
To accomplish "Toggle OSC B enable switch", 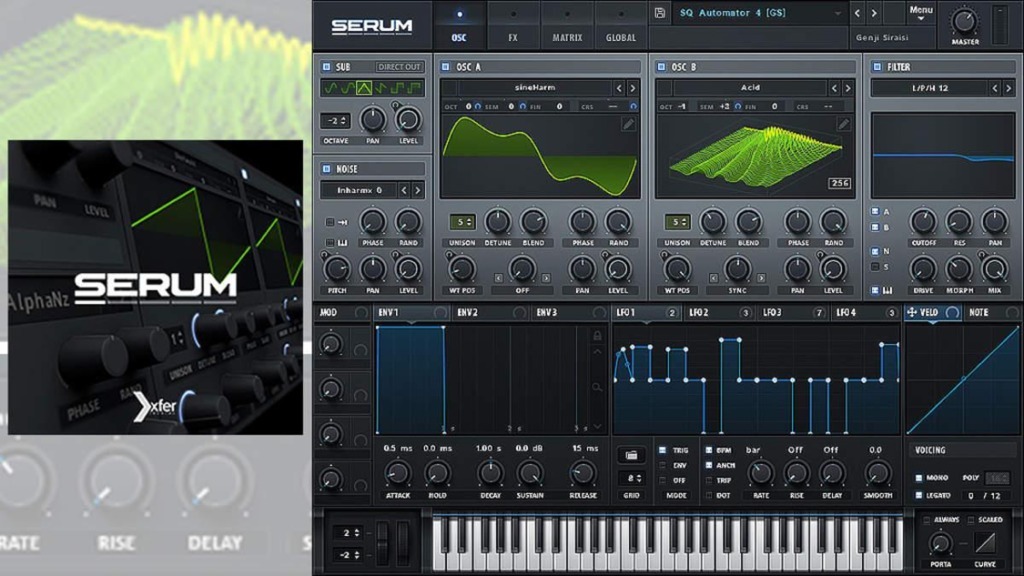I will [x=661, y=67].
